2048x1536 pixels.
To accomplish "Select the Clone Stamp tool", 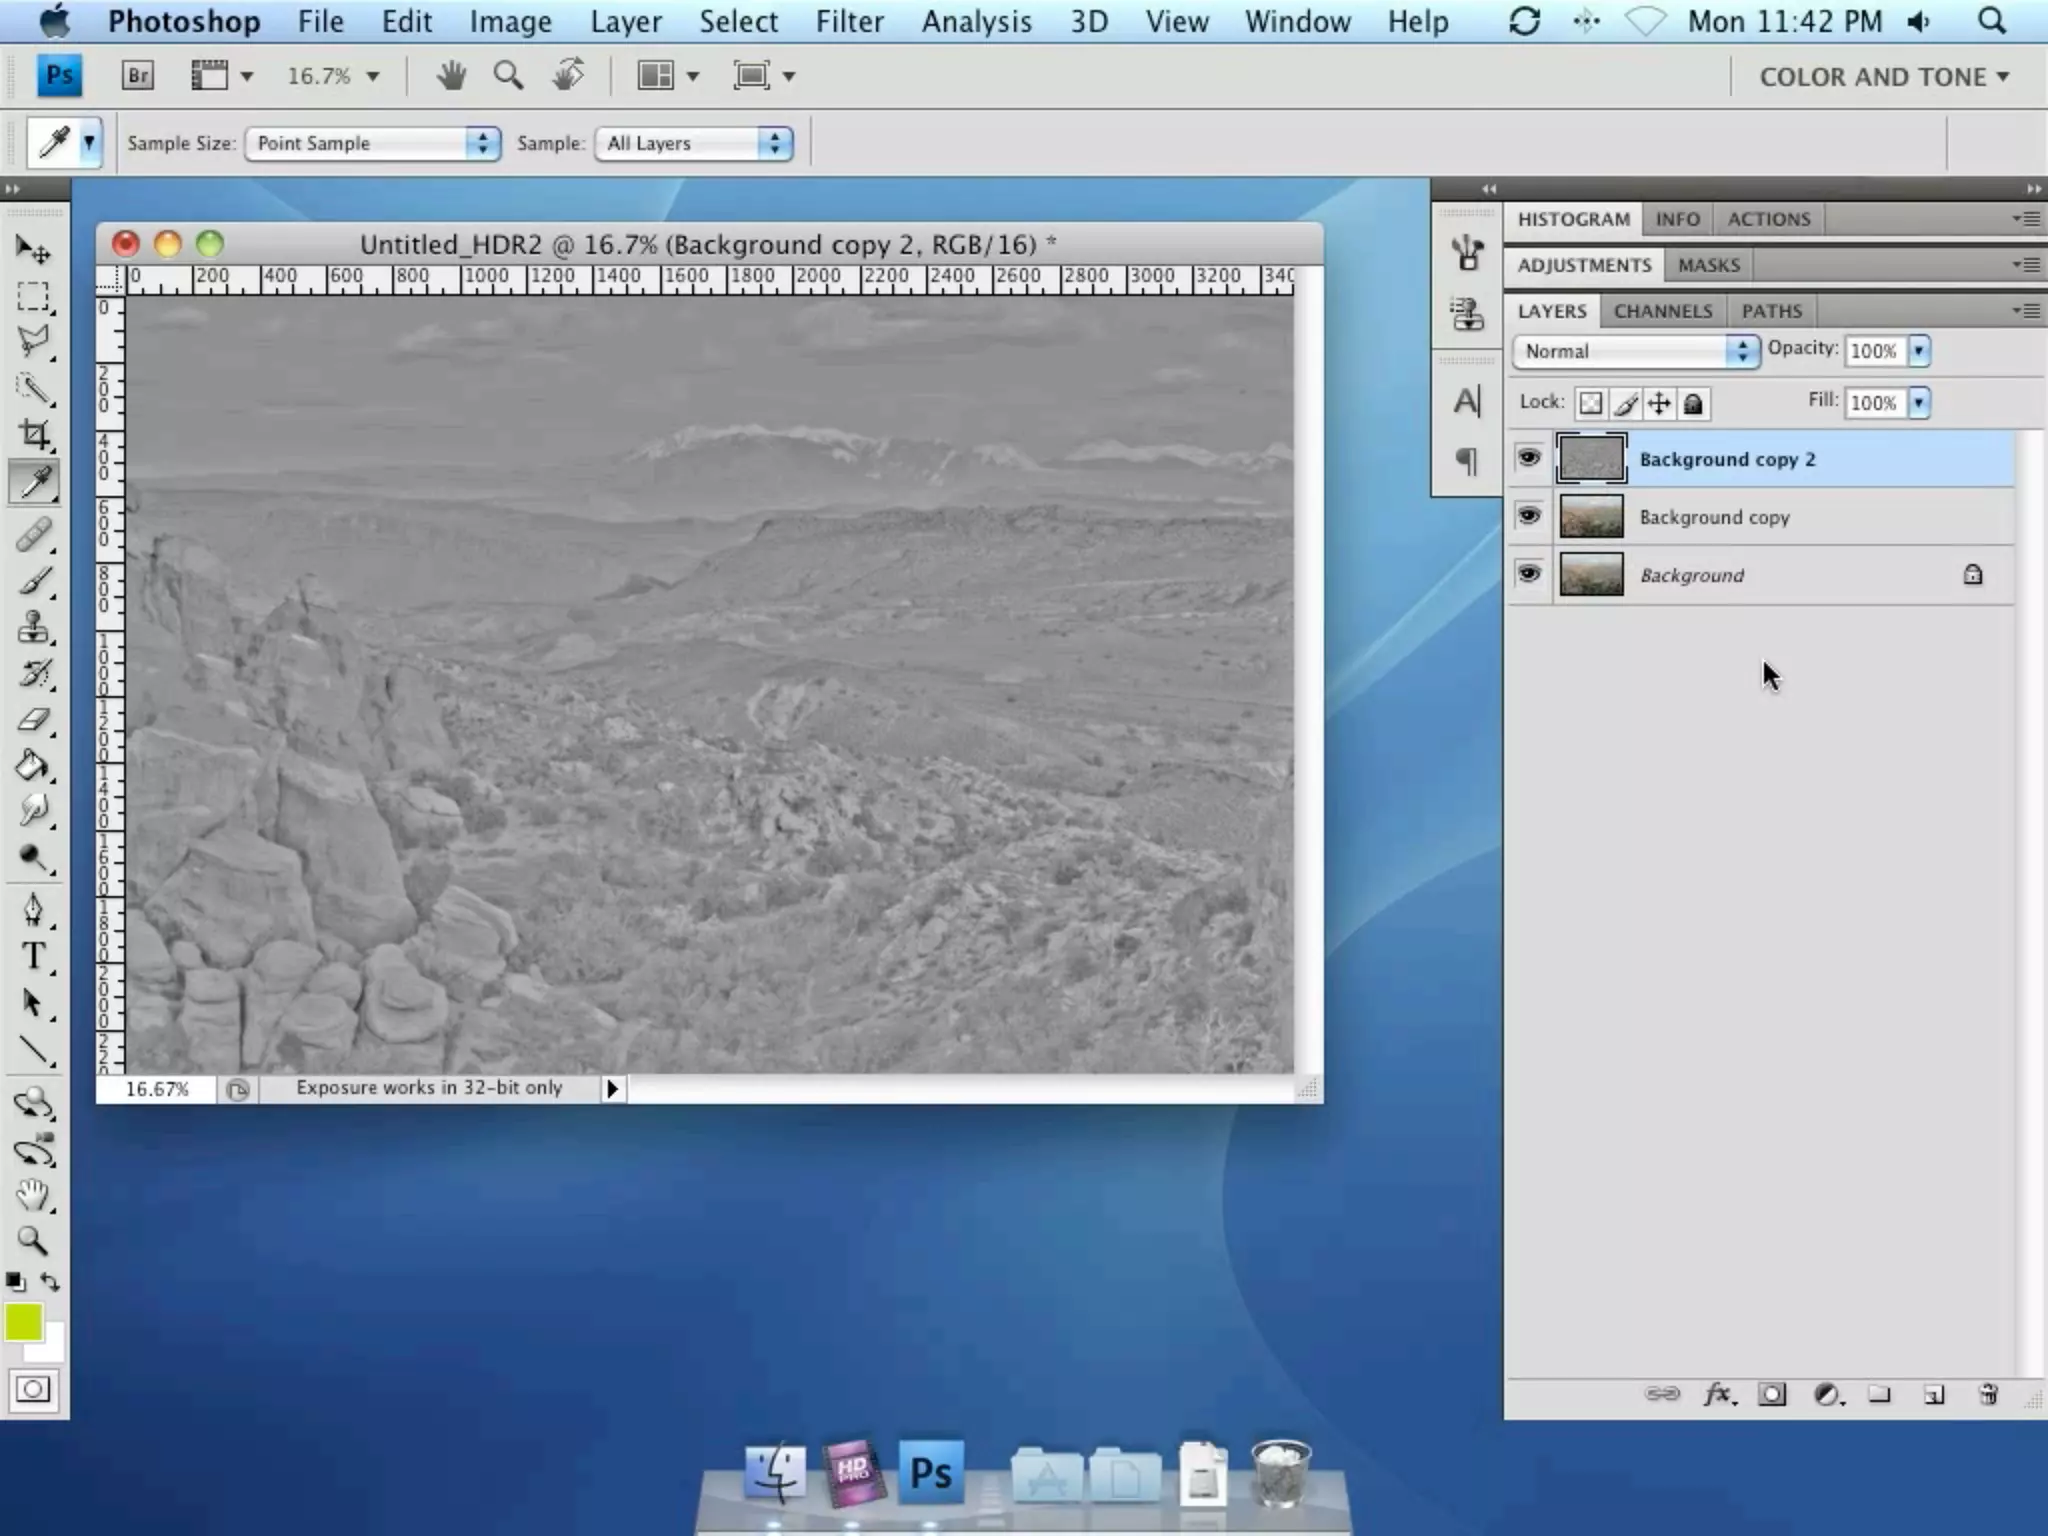I will pyautogui.click(x=34, y=628).
